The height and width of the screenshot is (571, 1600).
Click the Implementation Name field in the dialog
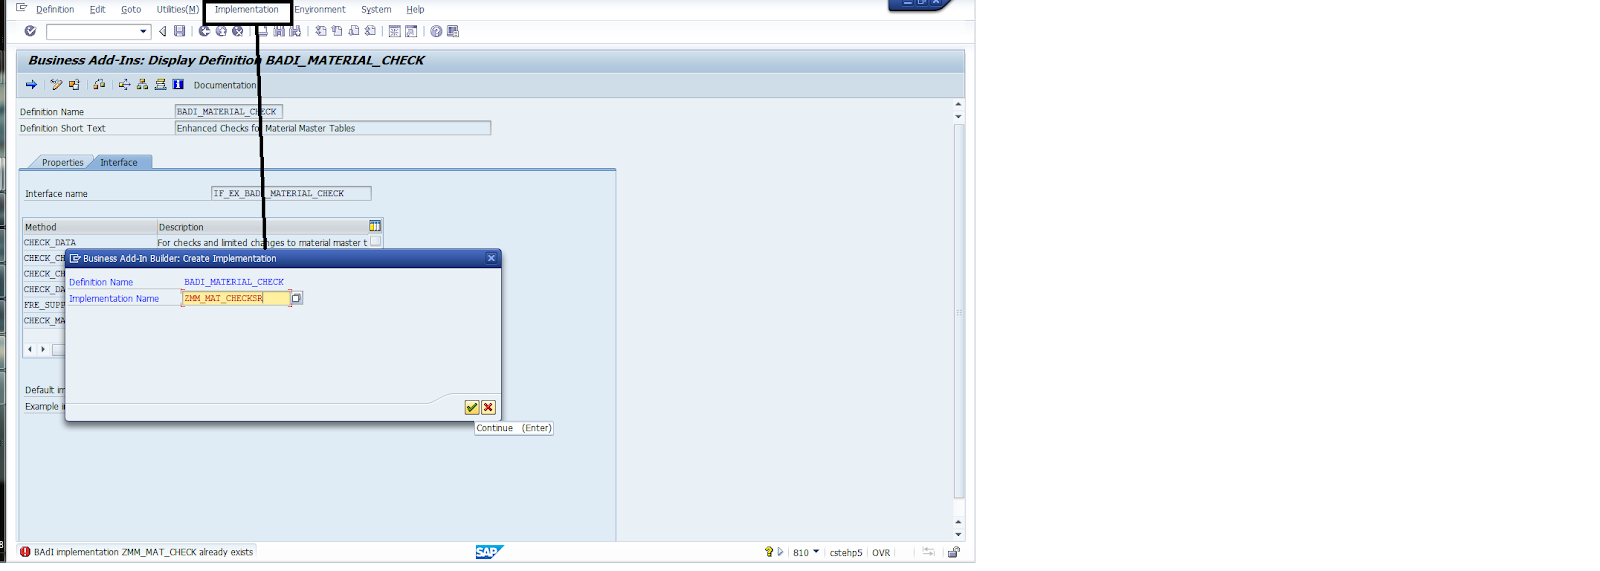point(236,298)
